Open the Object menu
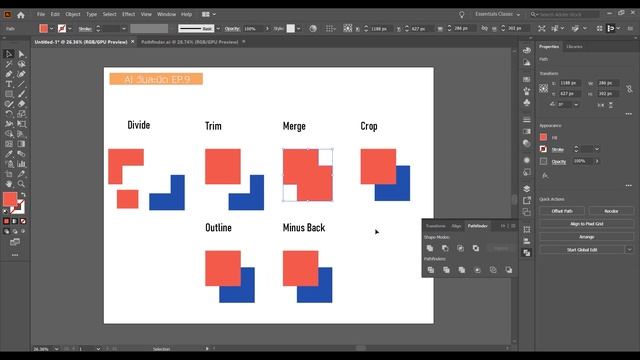This screenshot has height=360, width=640. [x=73, y=14]
